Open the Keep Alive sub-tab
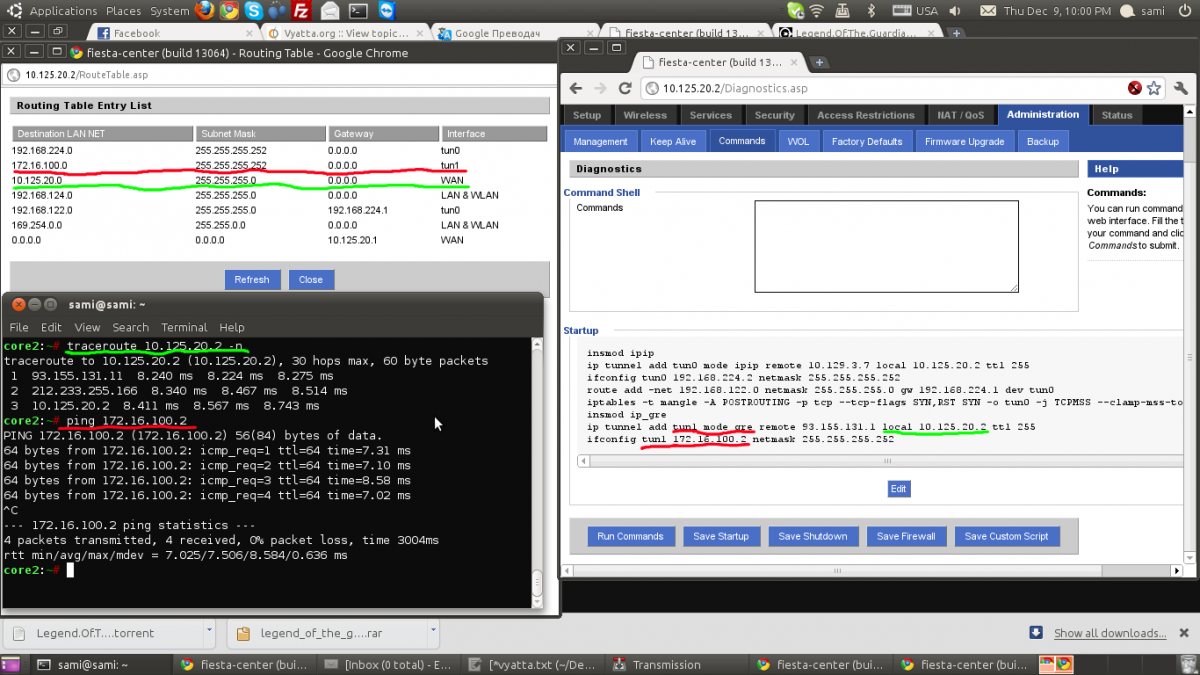This screenshot has width=1200, height=675. coord(673,142)
